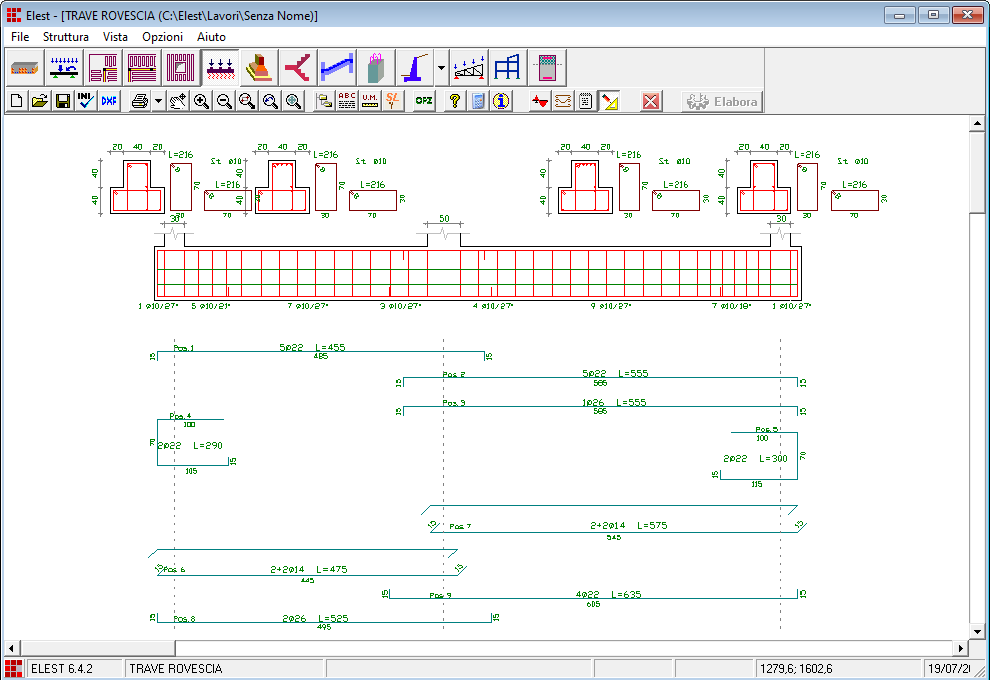
Task: Click the truss structure module icon
Action: click(x=469, y=67)
